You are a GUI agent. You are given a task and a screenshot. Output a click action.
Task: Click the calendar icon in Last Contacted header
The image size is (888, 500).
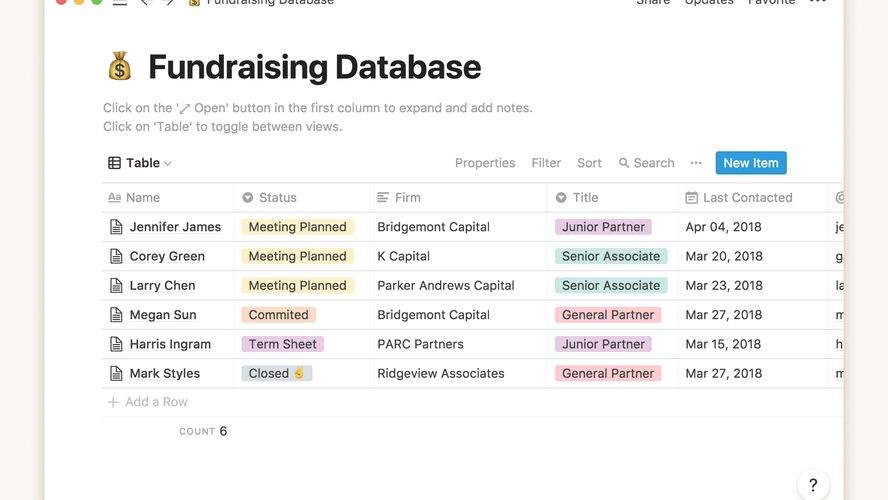click(691, 198)
